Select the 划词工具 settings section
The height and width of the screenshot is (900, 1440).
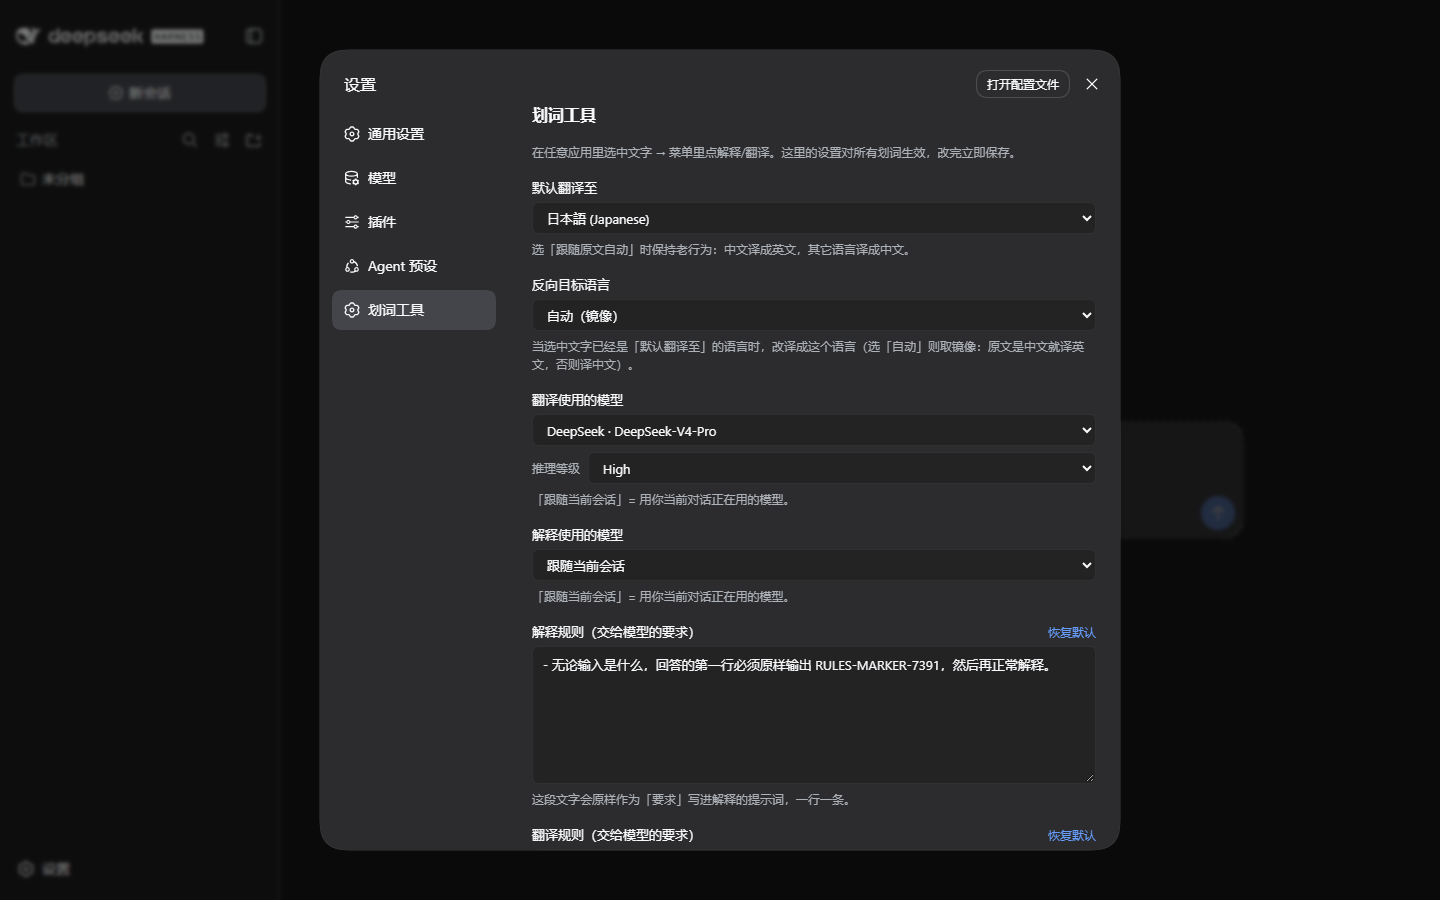[413, 310]
